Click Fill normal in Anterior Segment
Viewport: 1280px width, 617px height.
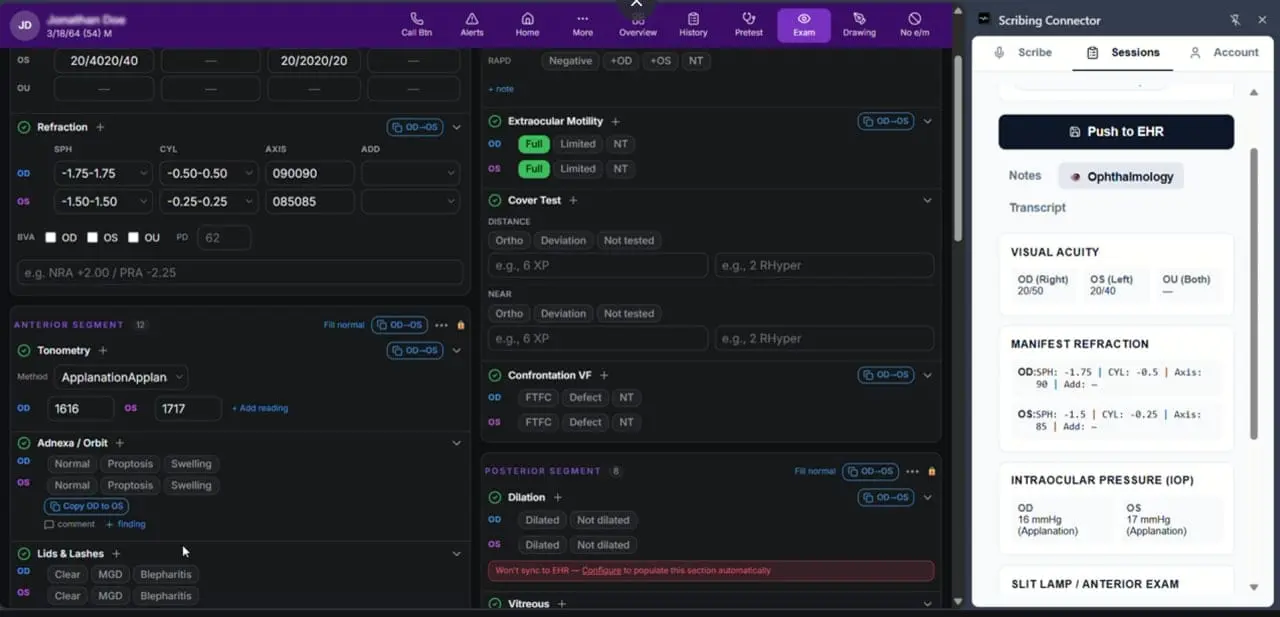click(344, 325)
